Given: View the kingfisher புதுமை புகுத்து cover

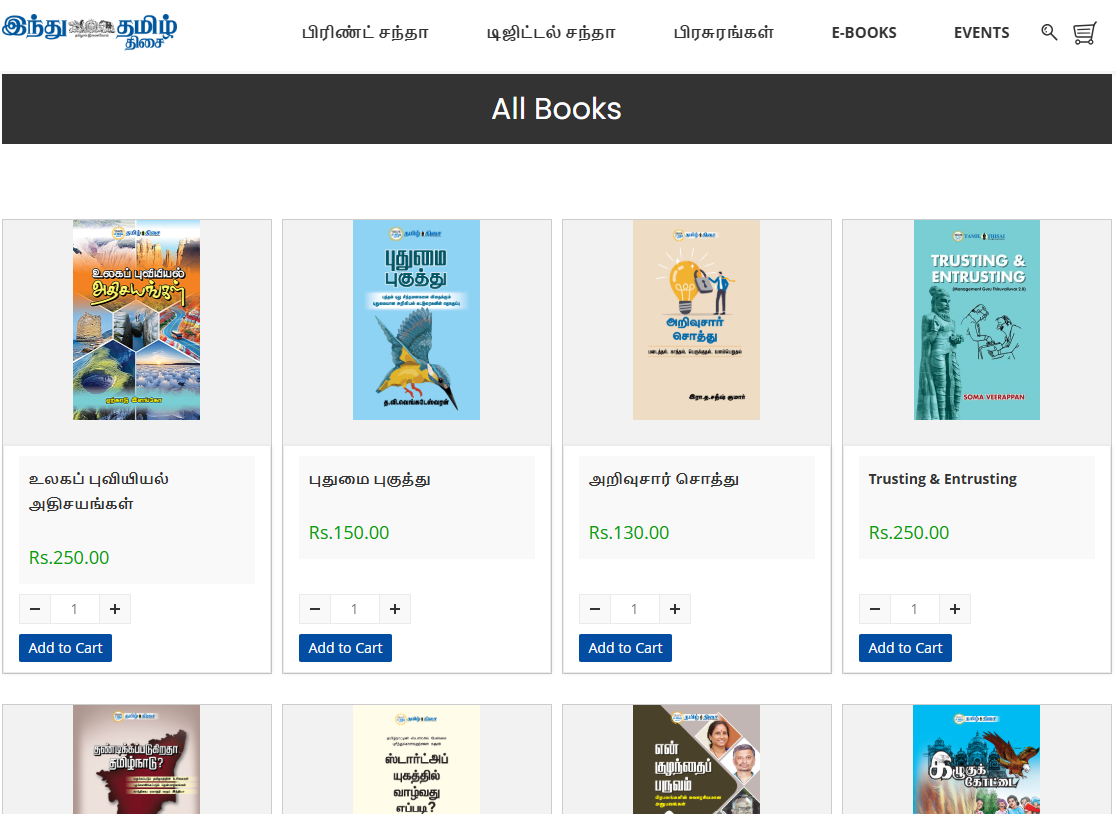Looking at the screenshot, I should 416,320.
